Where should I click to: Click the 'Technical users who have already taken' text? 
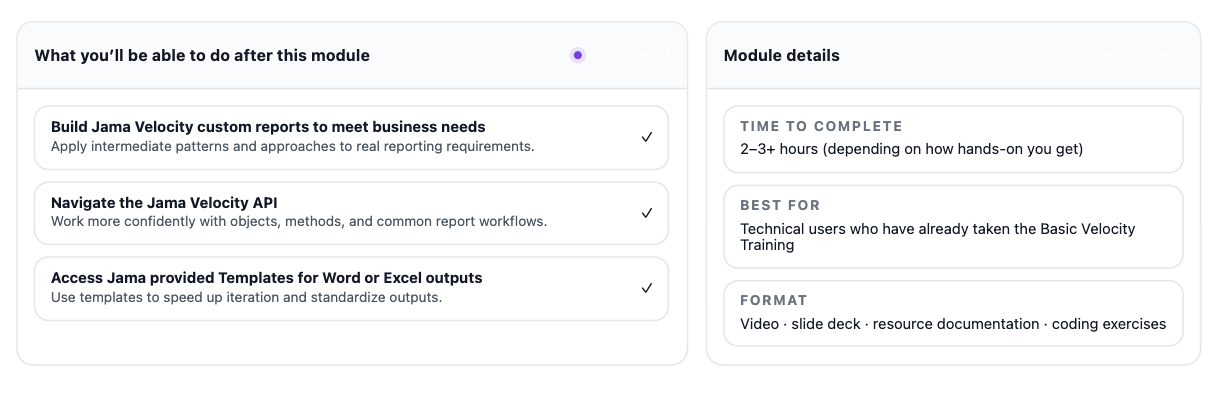938,236
